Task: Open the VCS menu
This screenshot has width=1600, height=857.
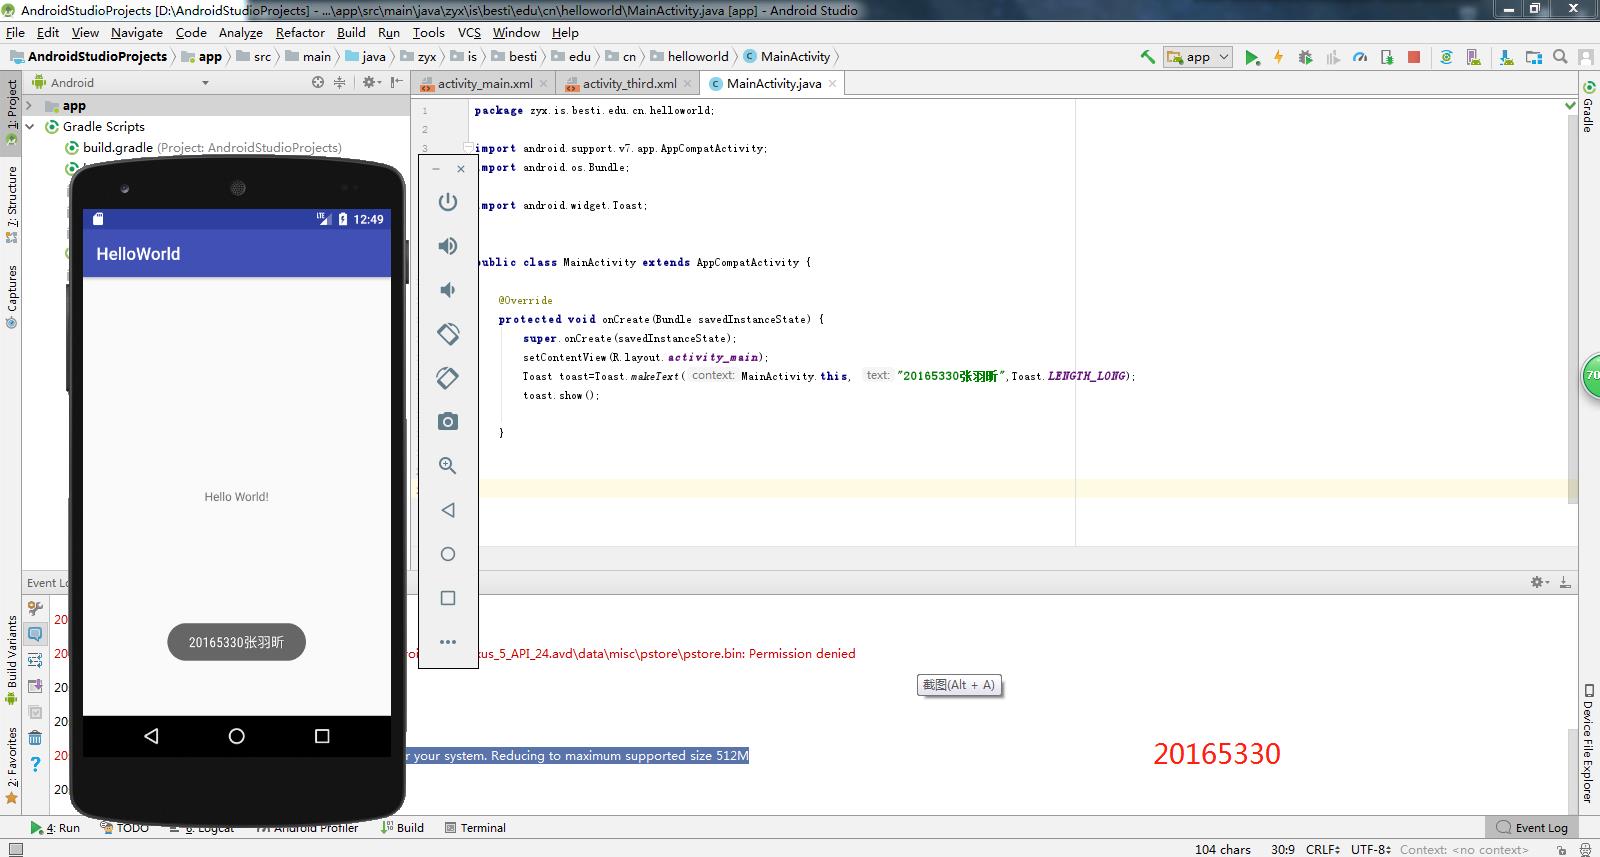Action: (469, 32)
